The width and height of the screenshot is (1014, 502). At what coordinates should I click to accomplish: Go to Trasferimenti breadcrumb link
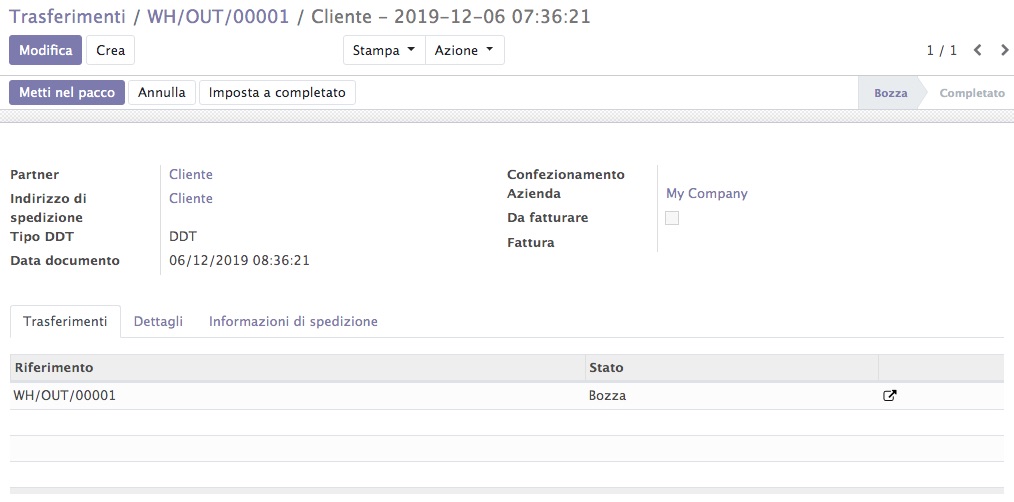67,16
